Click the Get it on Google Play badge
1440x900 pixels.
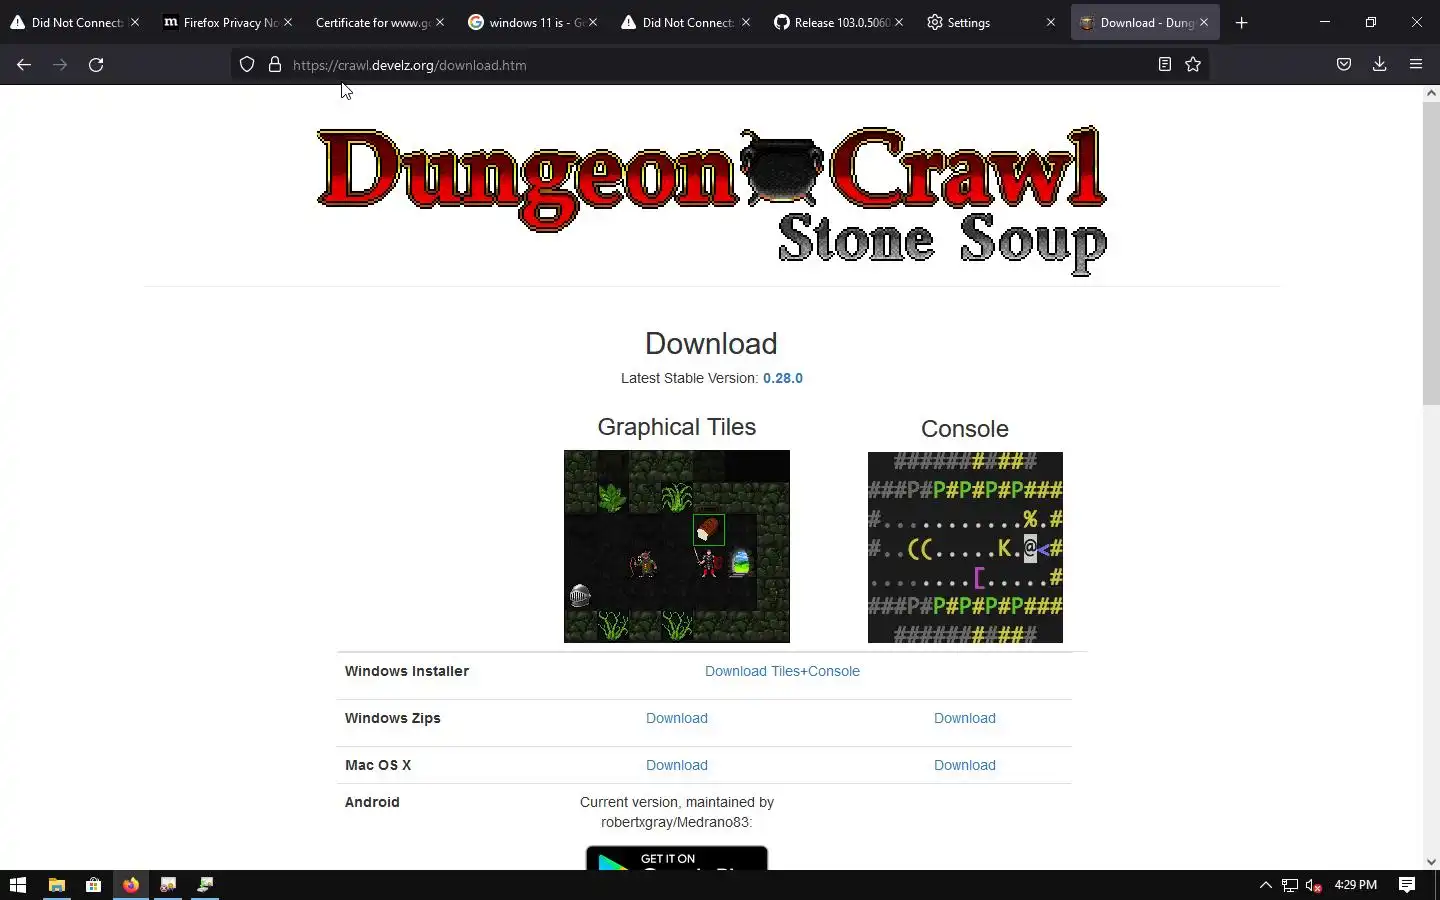coord(677,858)
